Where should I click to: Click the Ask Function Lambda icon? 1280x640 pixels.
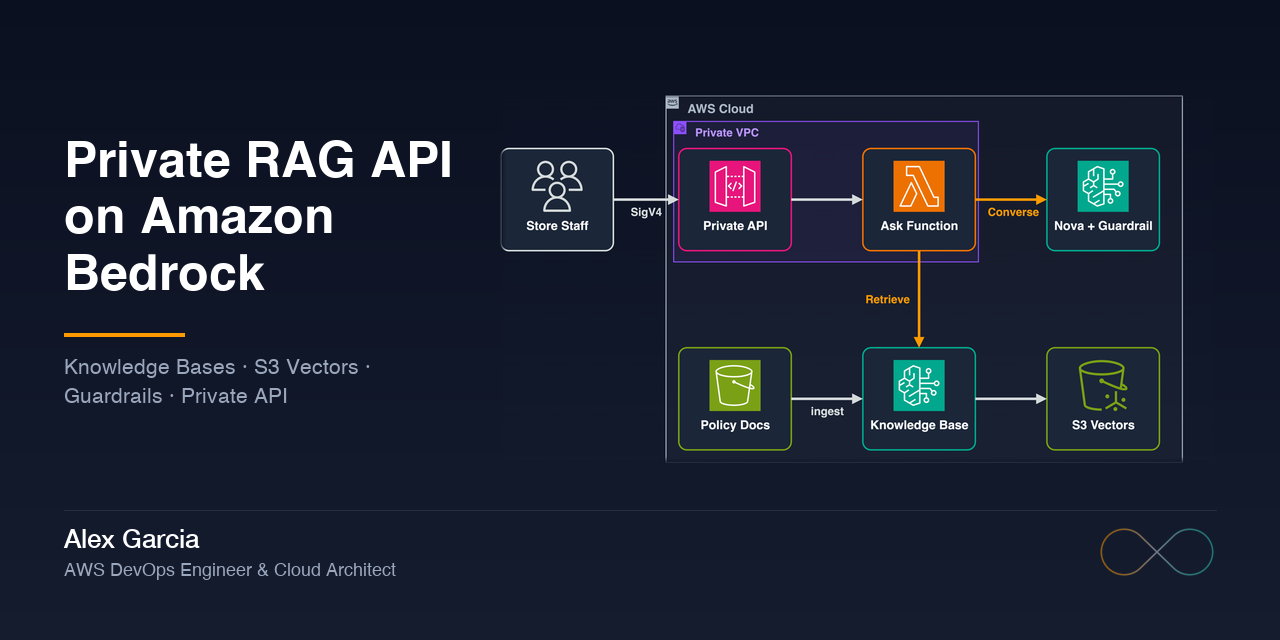pos(919,186)
